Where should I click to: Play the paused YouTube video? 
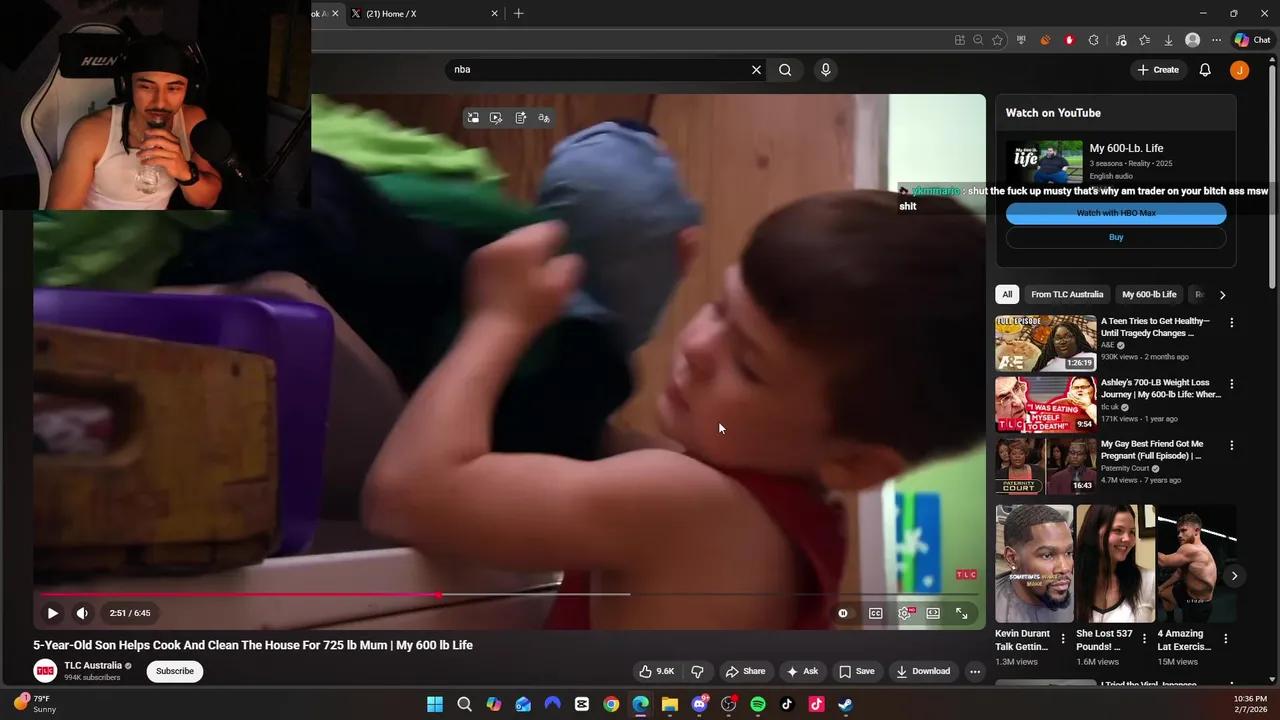pos(52,613)
